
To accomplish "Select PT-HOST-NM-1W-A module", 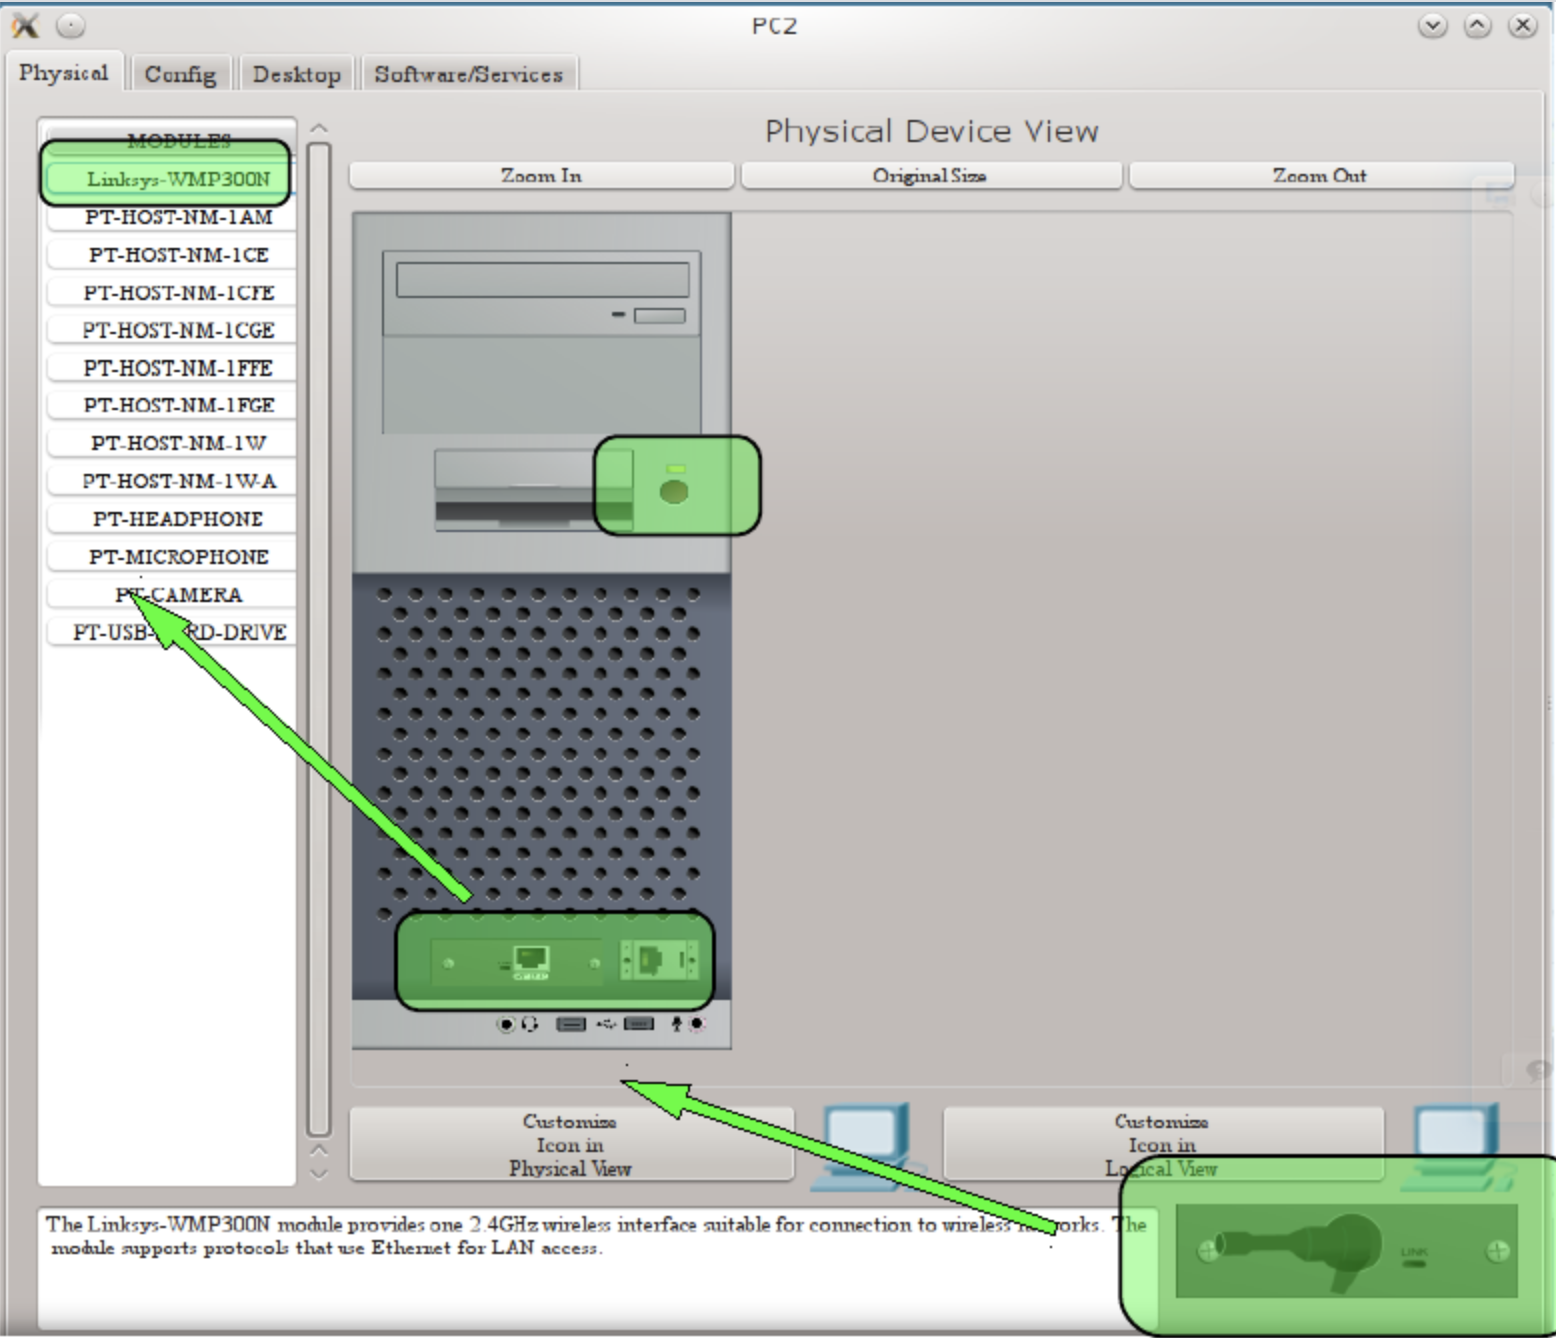I will click(172, 481).
